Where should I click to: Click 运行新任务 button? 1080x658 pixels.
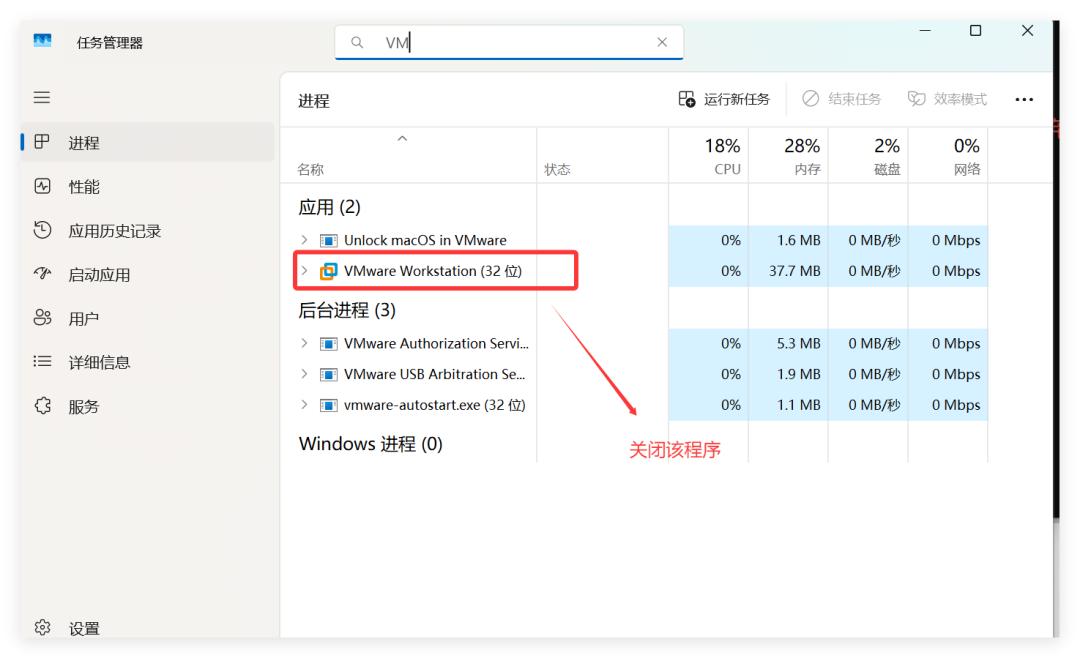pos(724,99)
